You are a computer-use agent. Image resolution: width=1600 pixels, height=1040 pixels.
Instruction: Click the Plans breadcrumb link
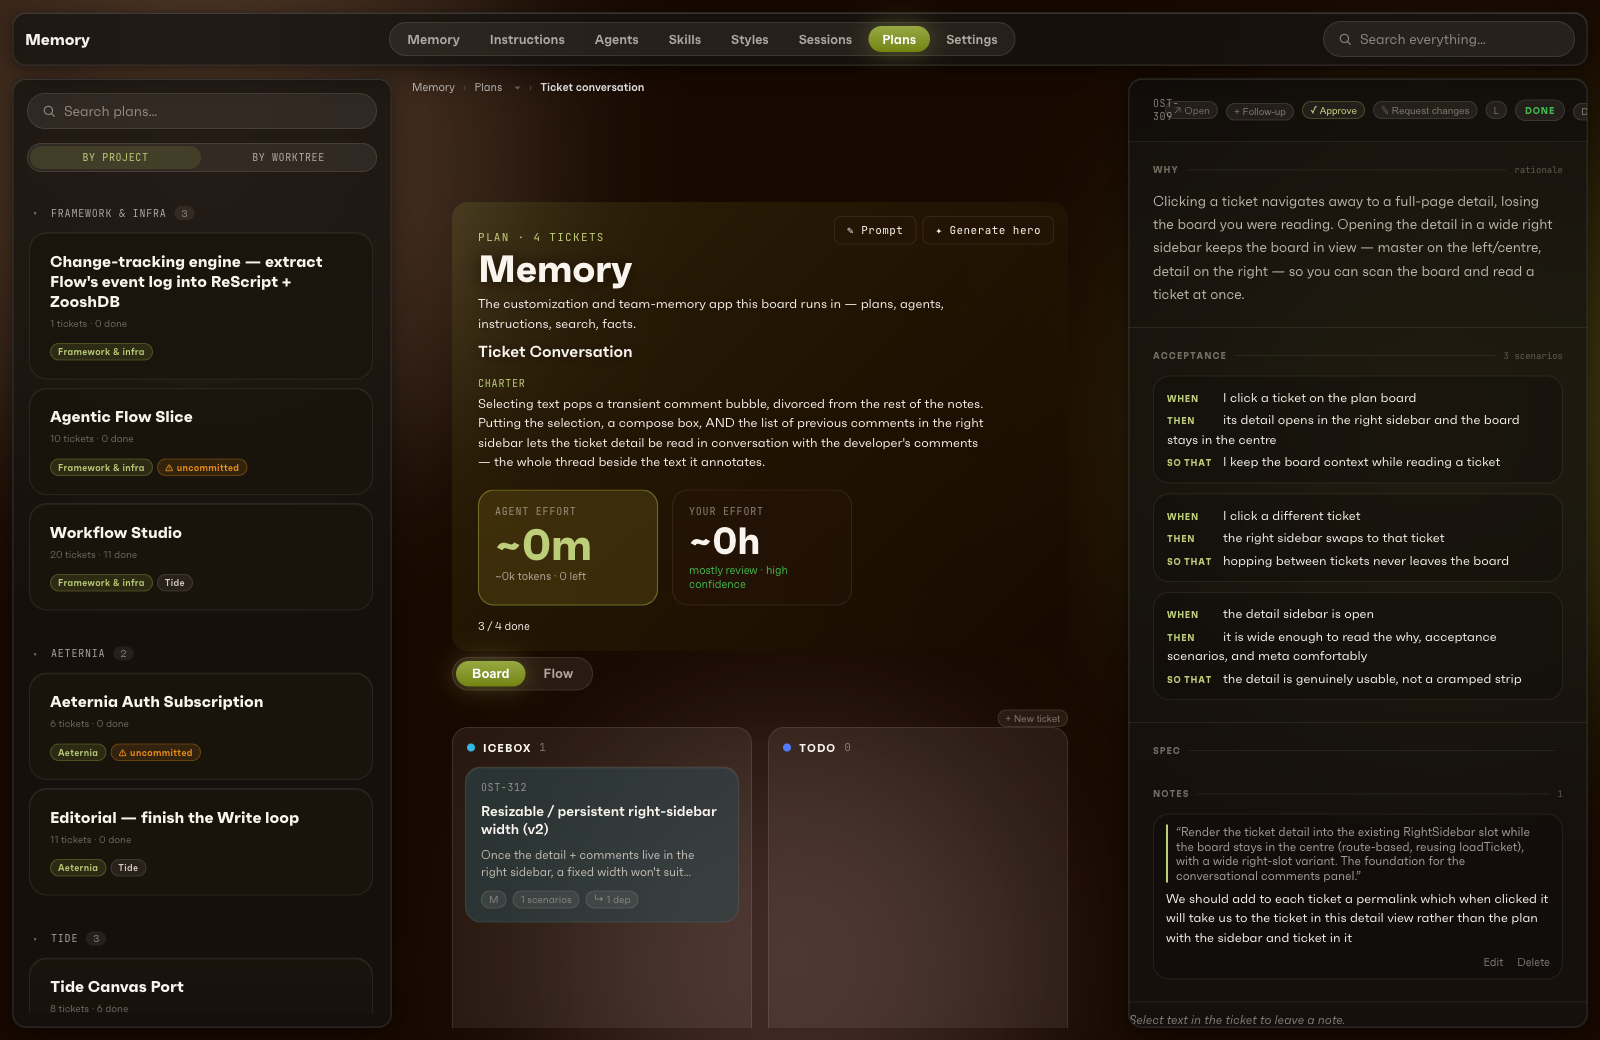[x=488, y=88]
